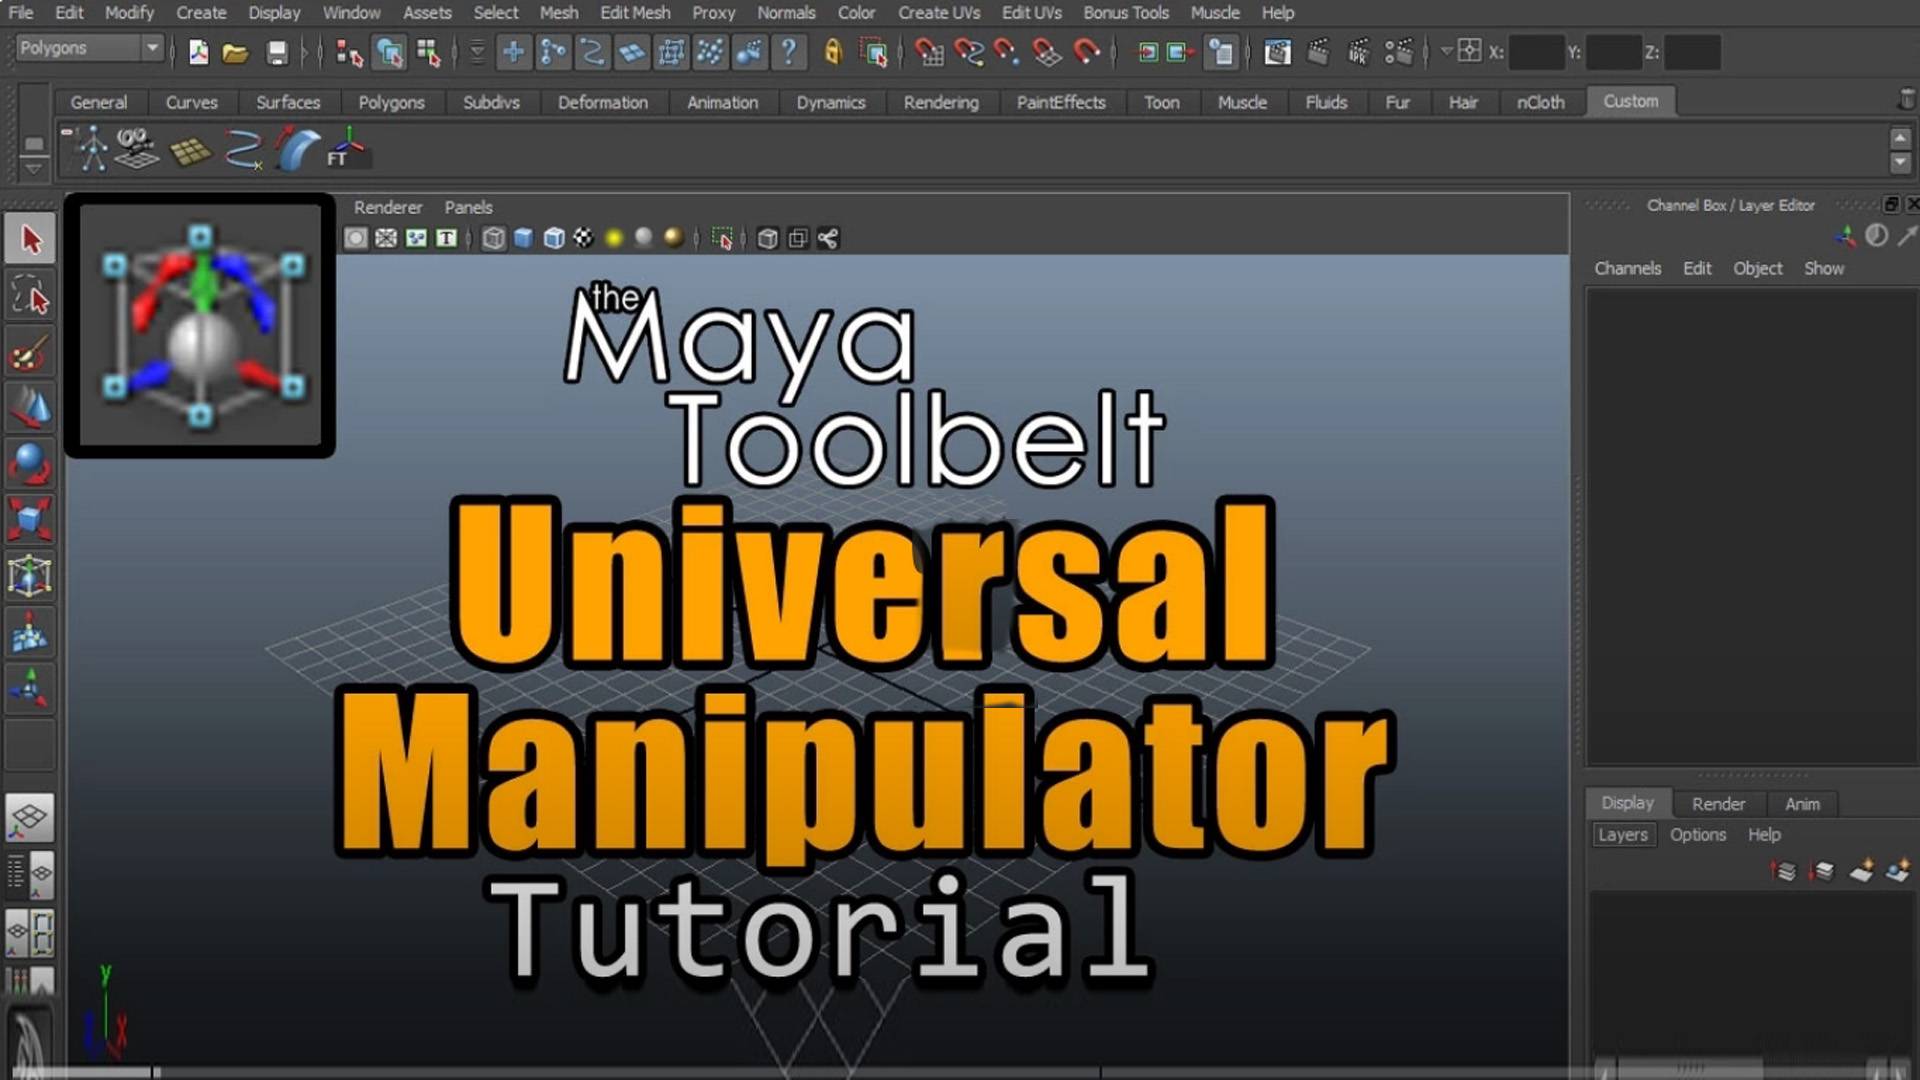Open the Edit Mesh menu
The width and height of the screenshot is (1920, 1080).
click(x=634, y=13)
